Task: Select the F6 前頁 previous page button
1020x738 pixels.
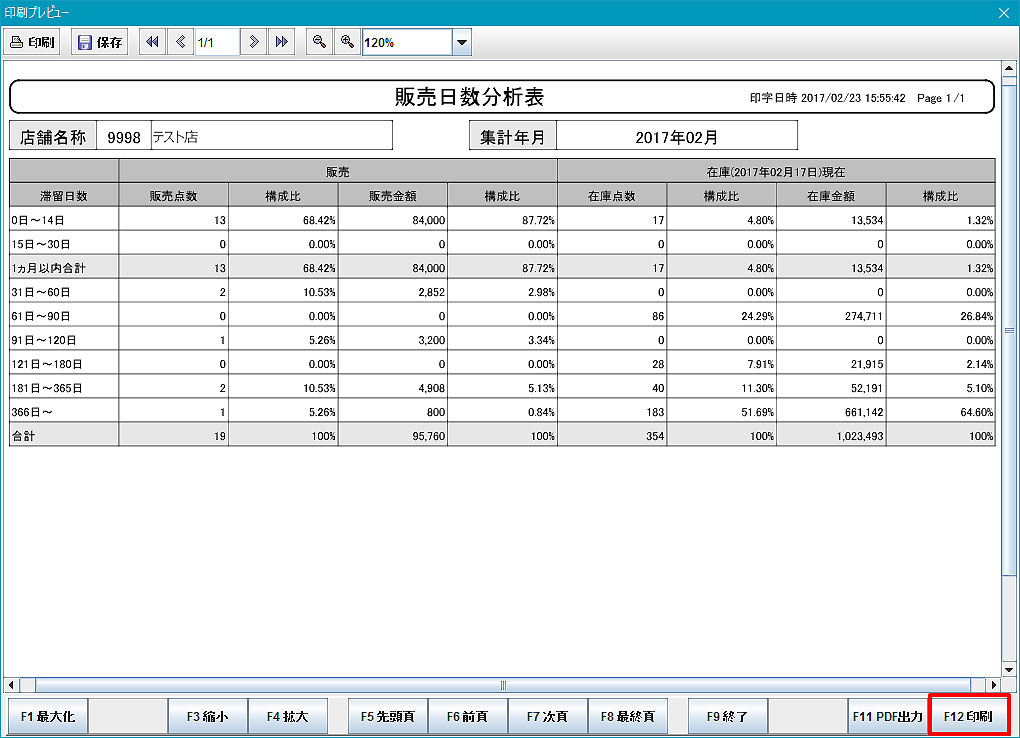Action: pos(467,716)
